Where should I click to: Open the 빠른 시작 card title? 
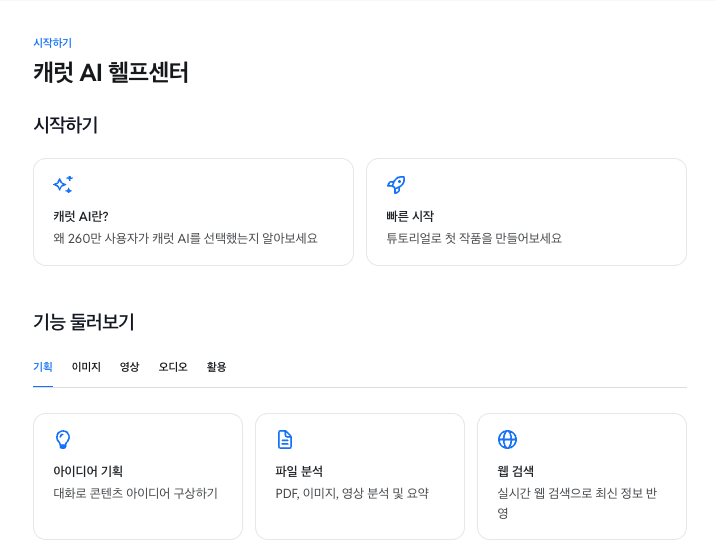pyautogui.click(x=410, y=216)
